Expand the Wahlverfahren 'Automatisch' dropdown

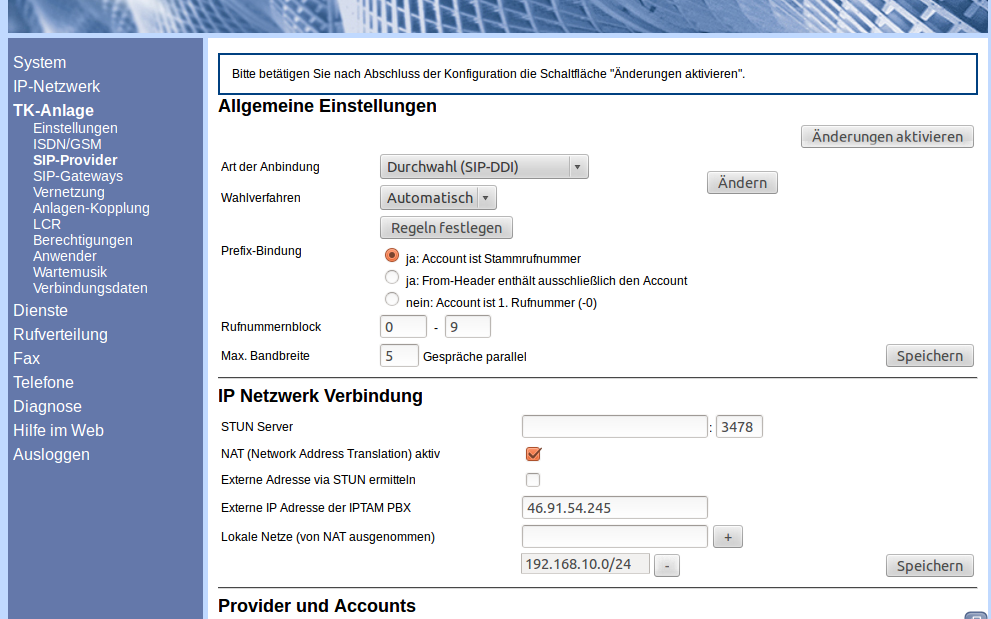point(438,198)
